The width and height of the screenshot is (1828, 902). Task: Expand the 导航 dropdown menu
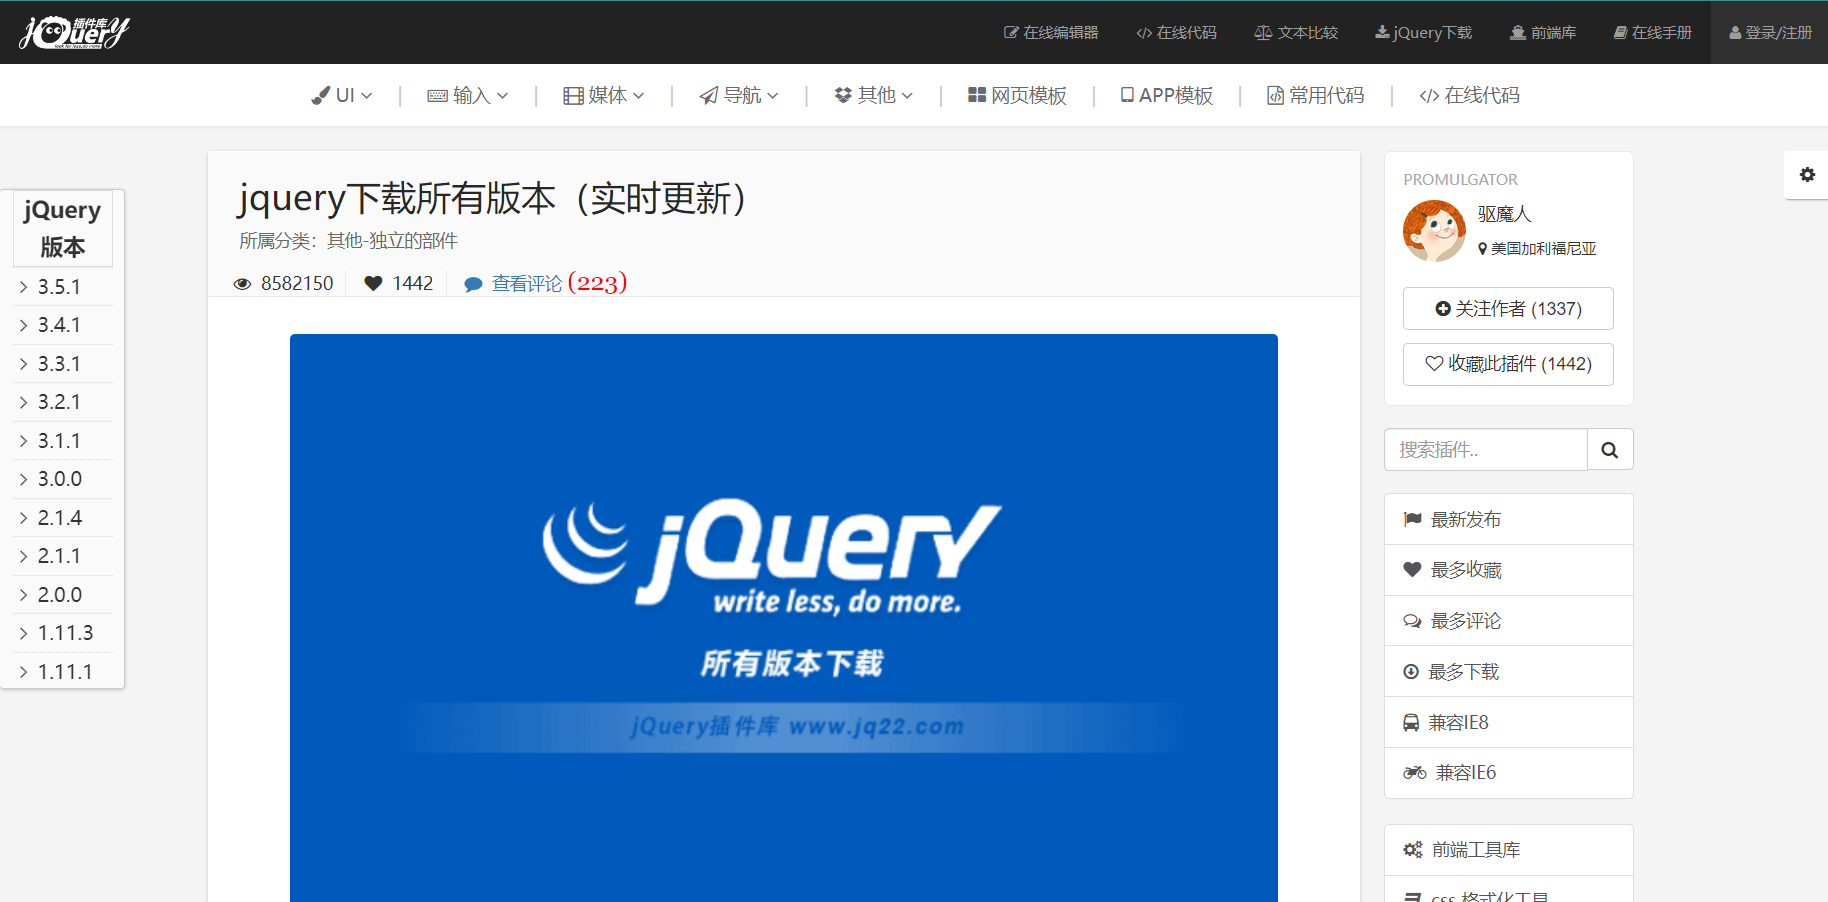pyautogui.click(x=739, y=95)
